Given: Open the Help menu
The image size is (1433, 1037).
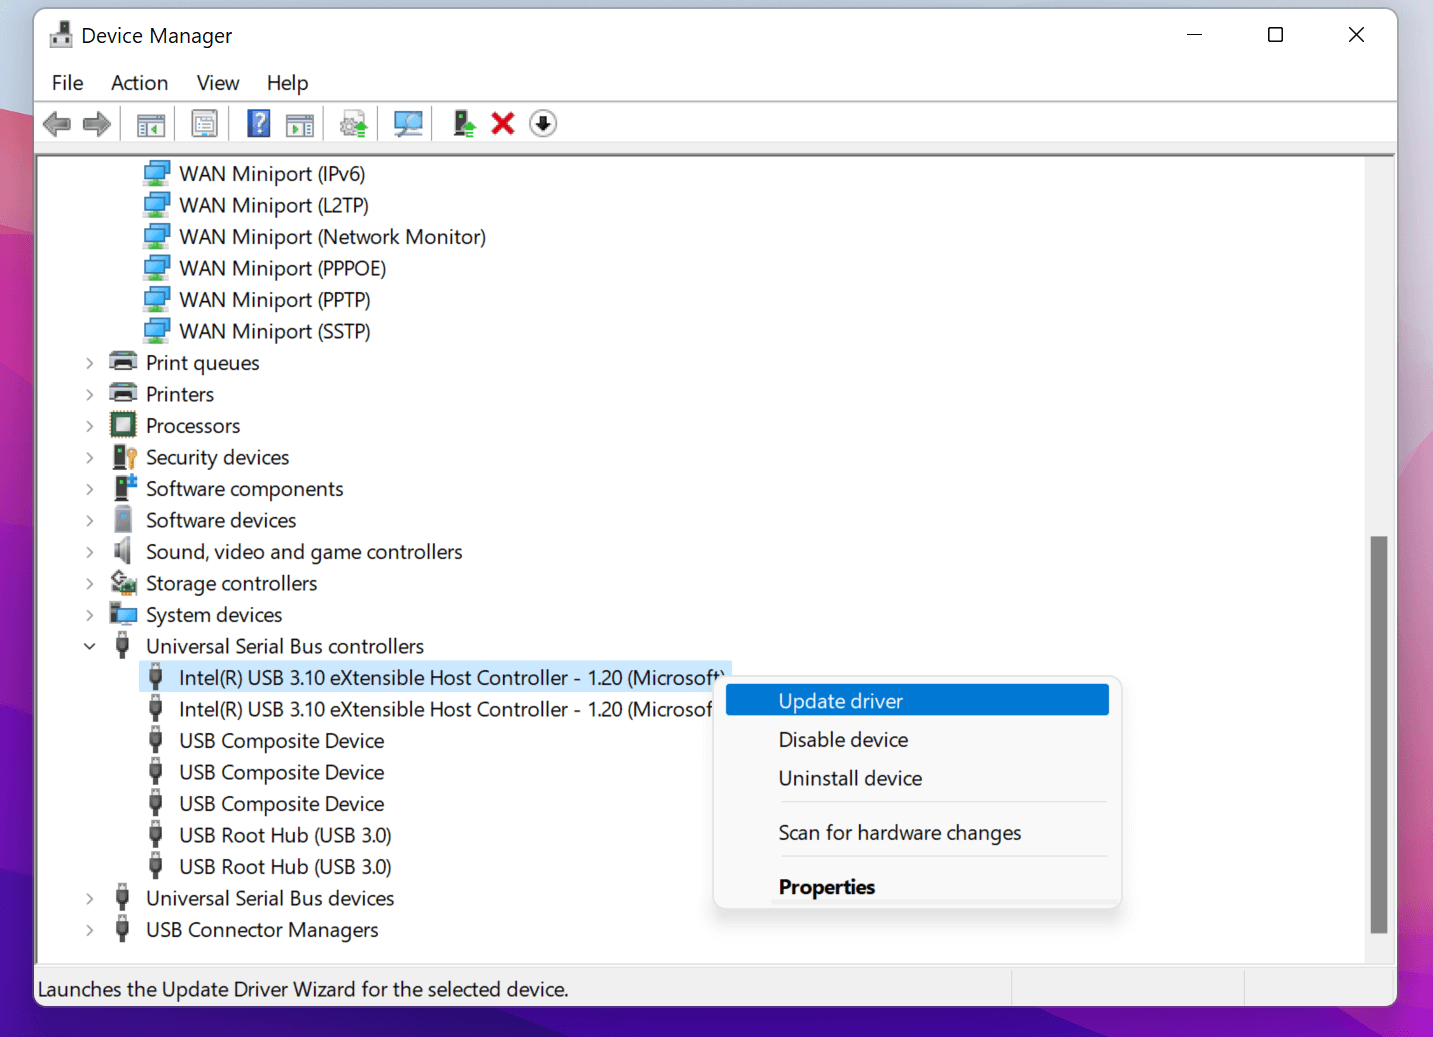Looking at the screenshot, I should click(x=287, y=83).
